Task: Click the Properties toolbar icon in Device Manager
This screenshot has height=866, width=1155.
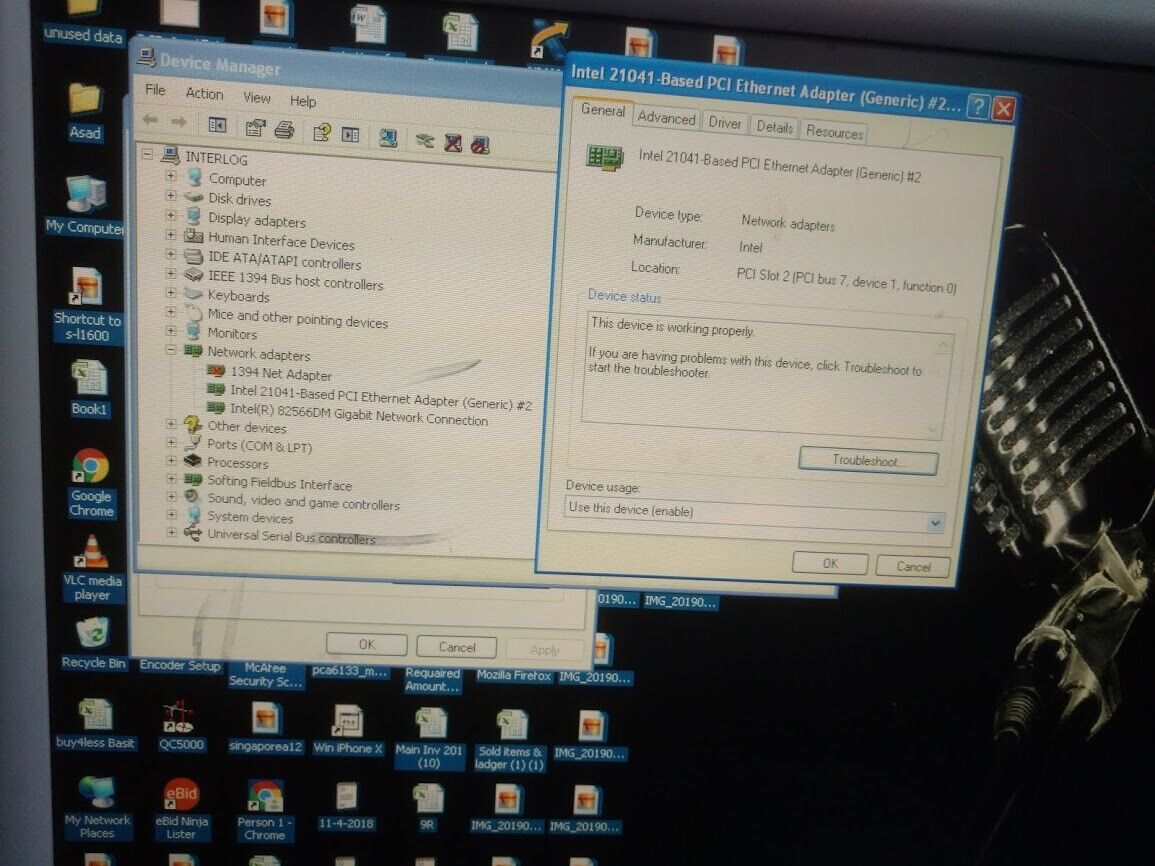Action: coord(256,128)
